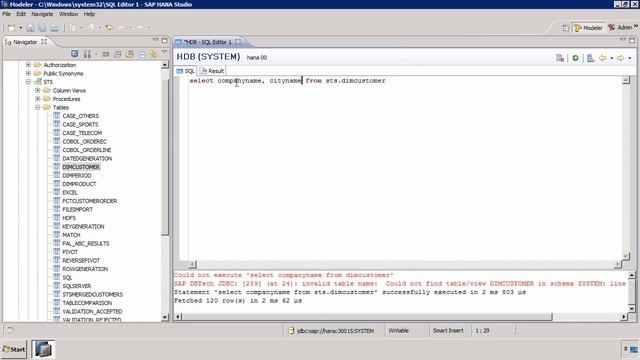The image size is (640, 360).
Task: Open the Navigator view menu dropdown
Action: (164, 52)
